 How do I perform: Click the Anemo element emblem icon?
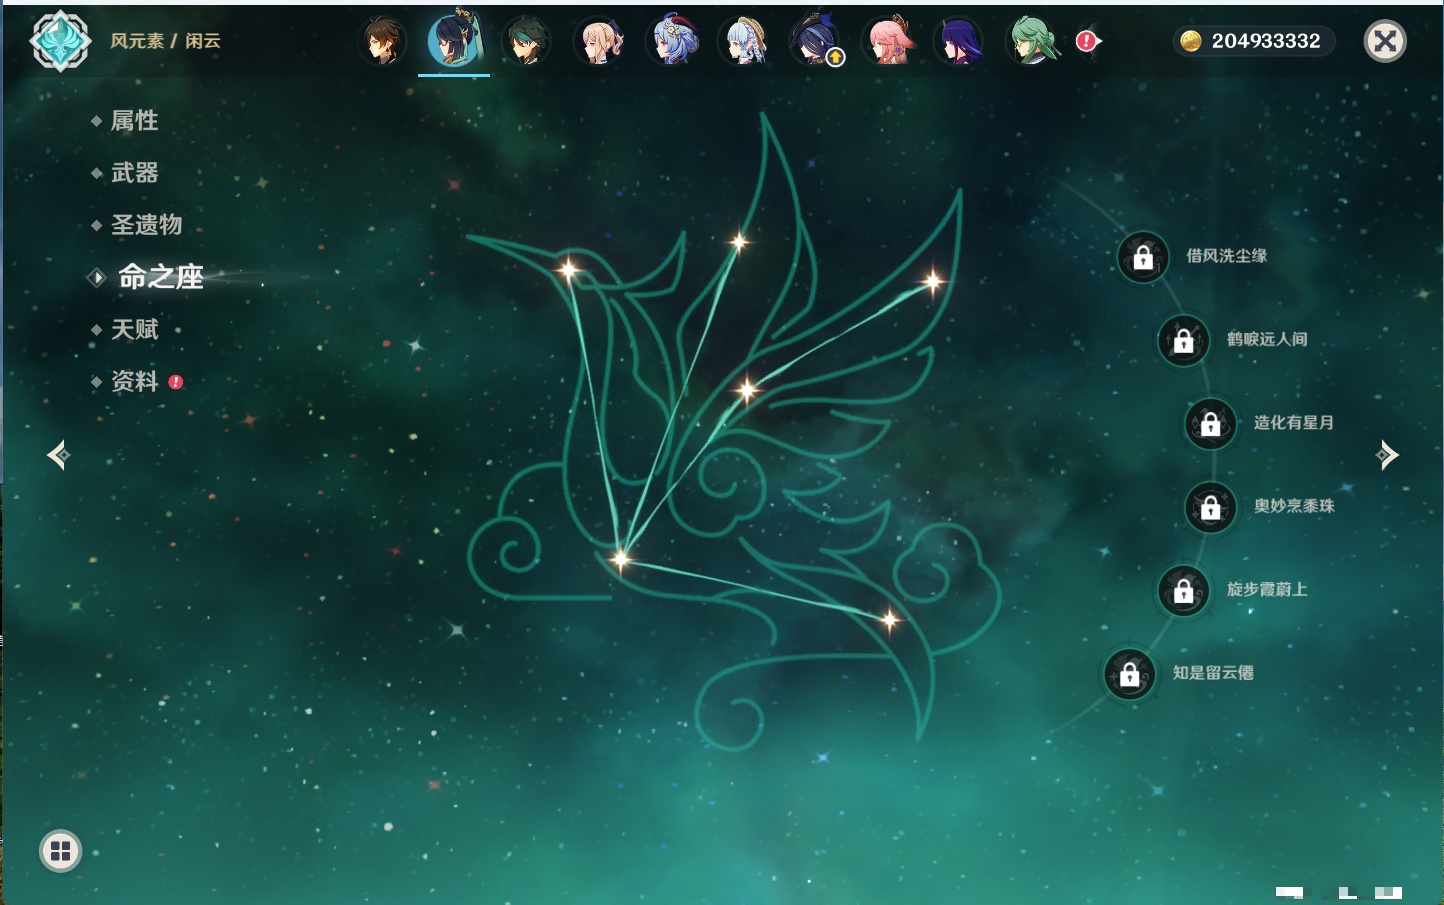point(60,41)
